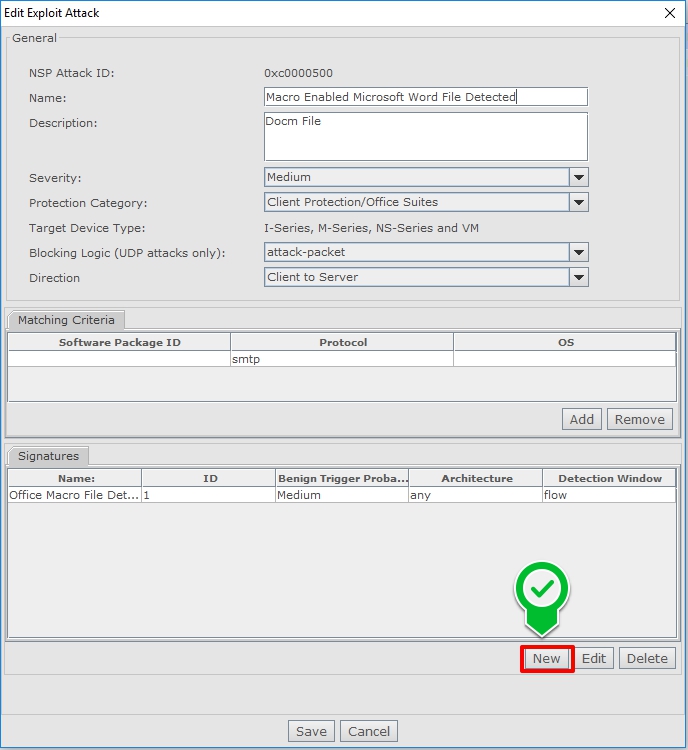Image resolution: width=688 pixels, height=750 pixels.
Task: Click the "any" architecture cell
Action: 476,495
